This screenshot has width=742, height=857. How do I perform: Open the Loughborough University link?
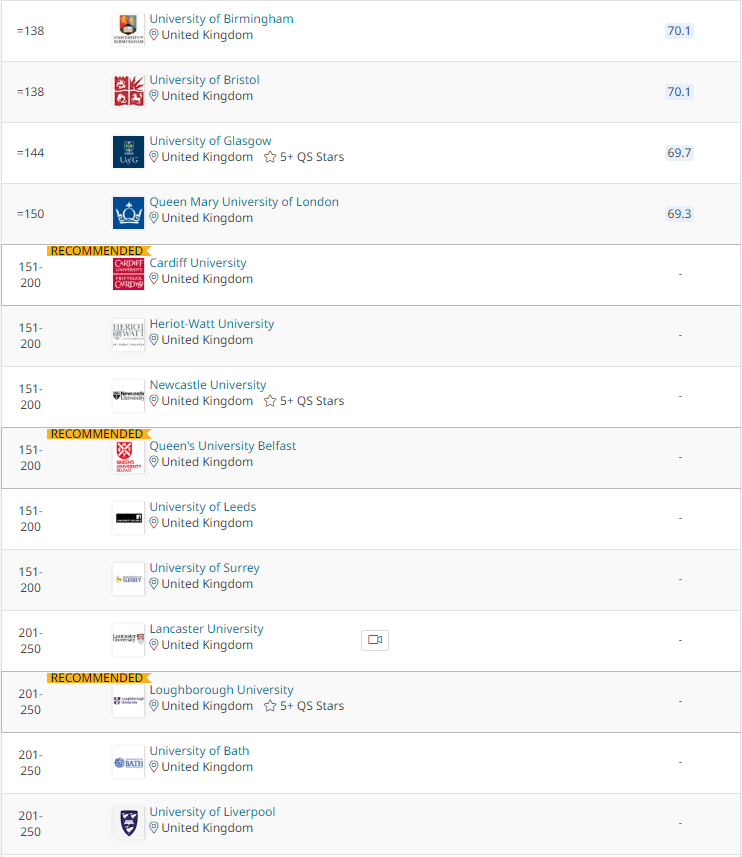coord(221,690)
